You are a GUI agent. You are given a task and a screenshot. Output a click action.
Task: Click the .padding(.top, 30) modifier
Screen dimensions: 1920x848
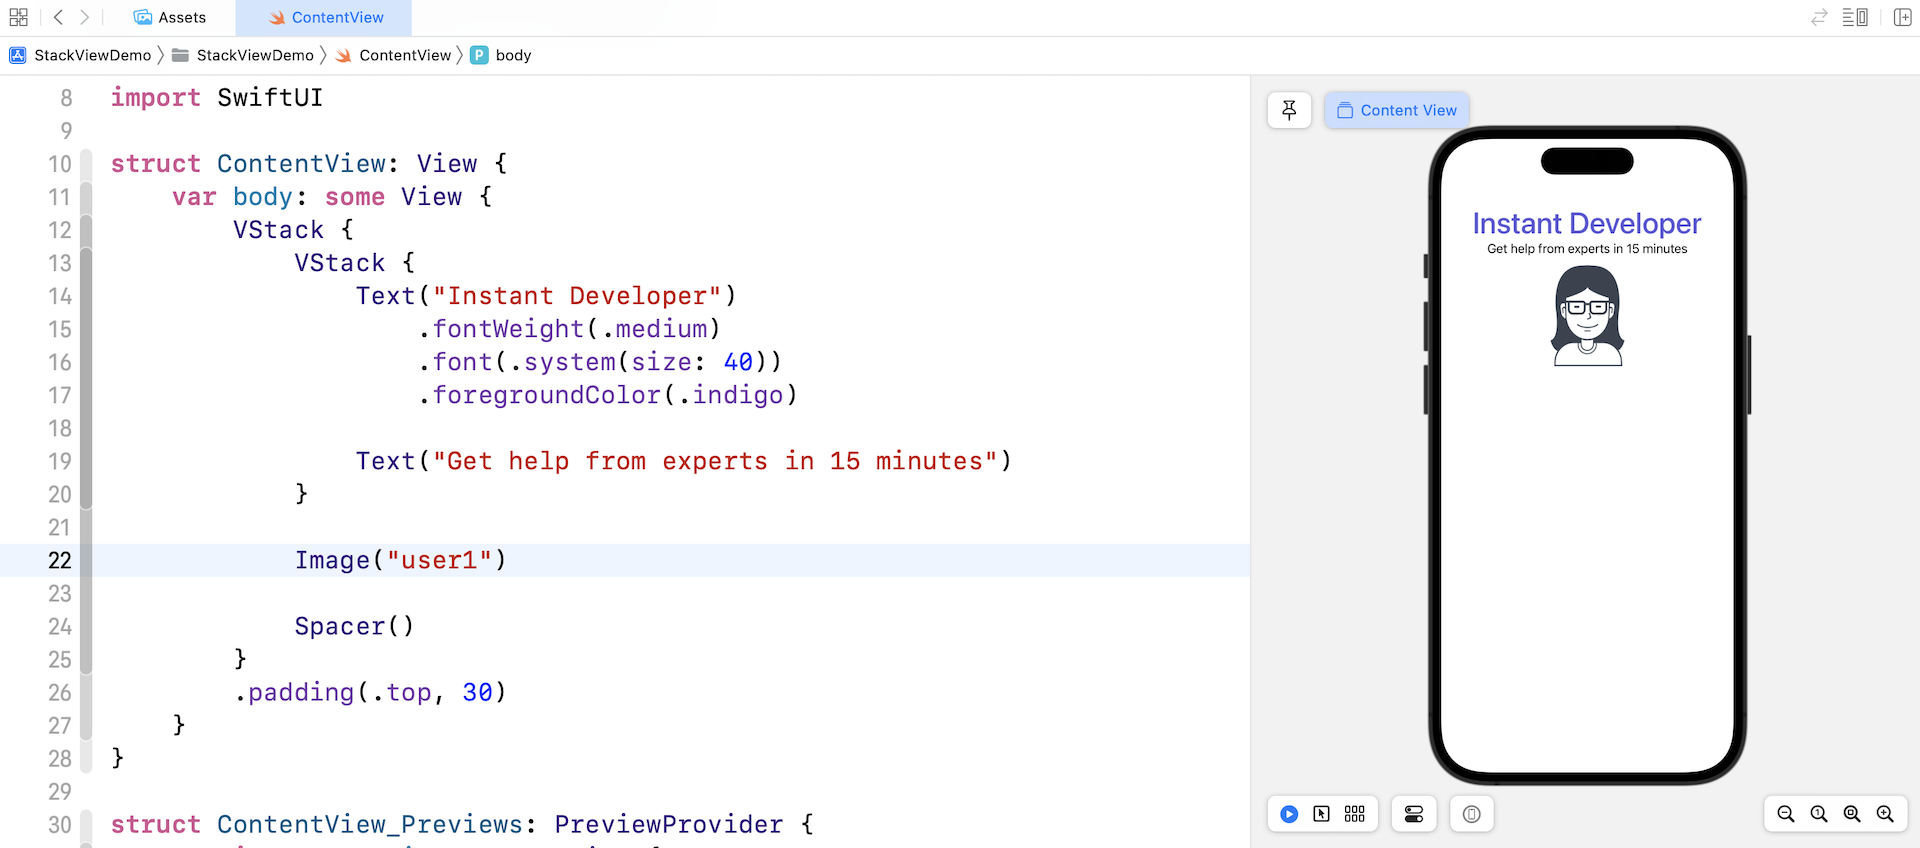coord(370,692)
